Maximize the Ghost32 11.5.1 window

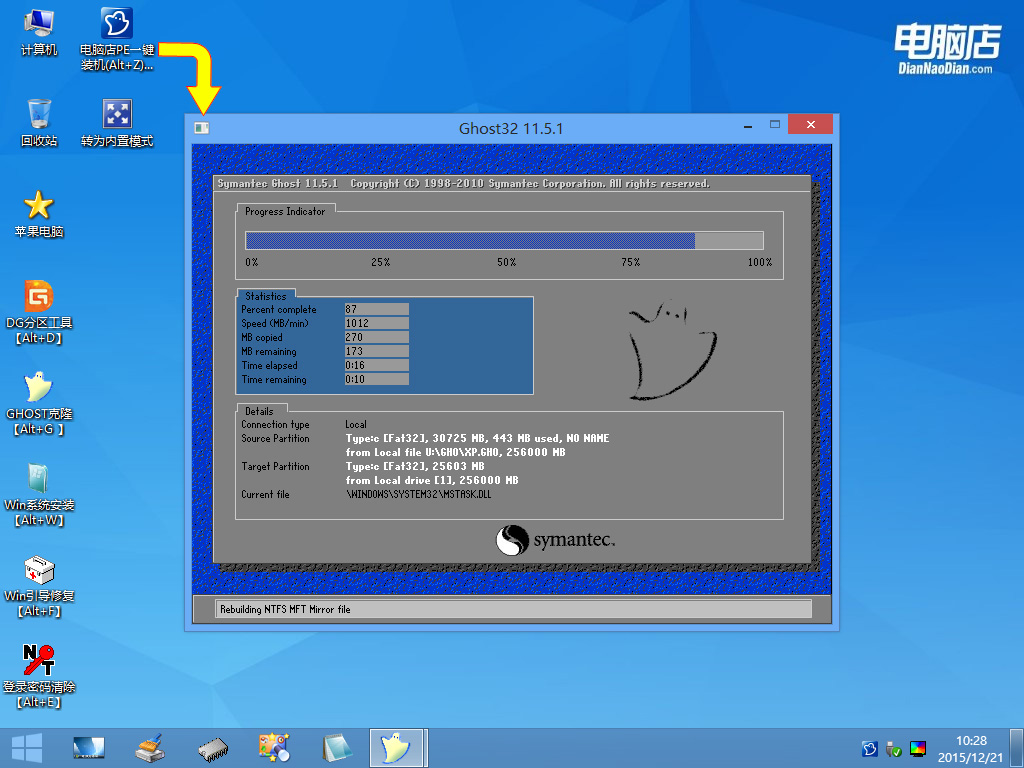[775, 124]
